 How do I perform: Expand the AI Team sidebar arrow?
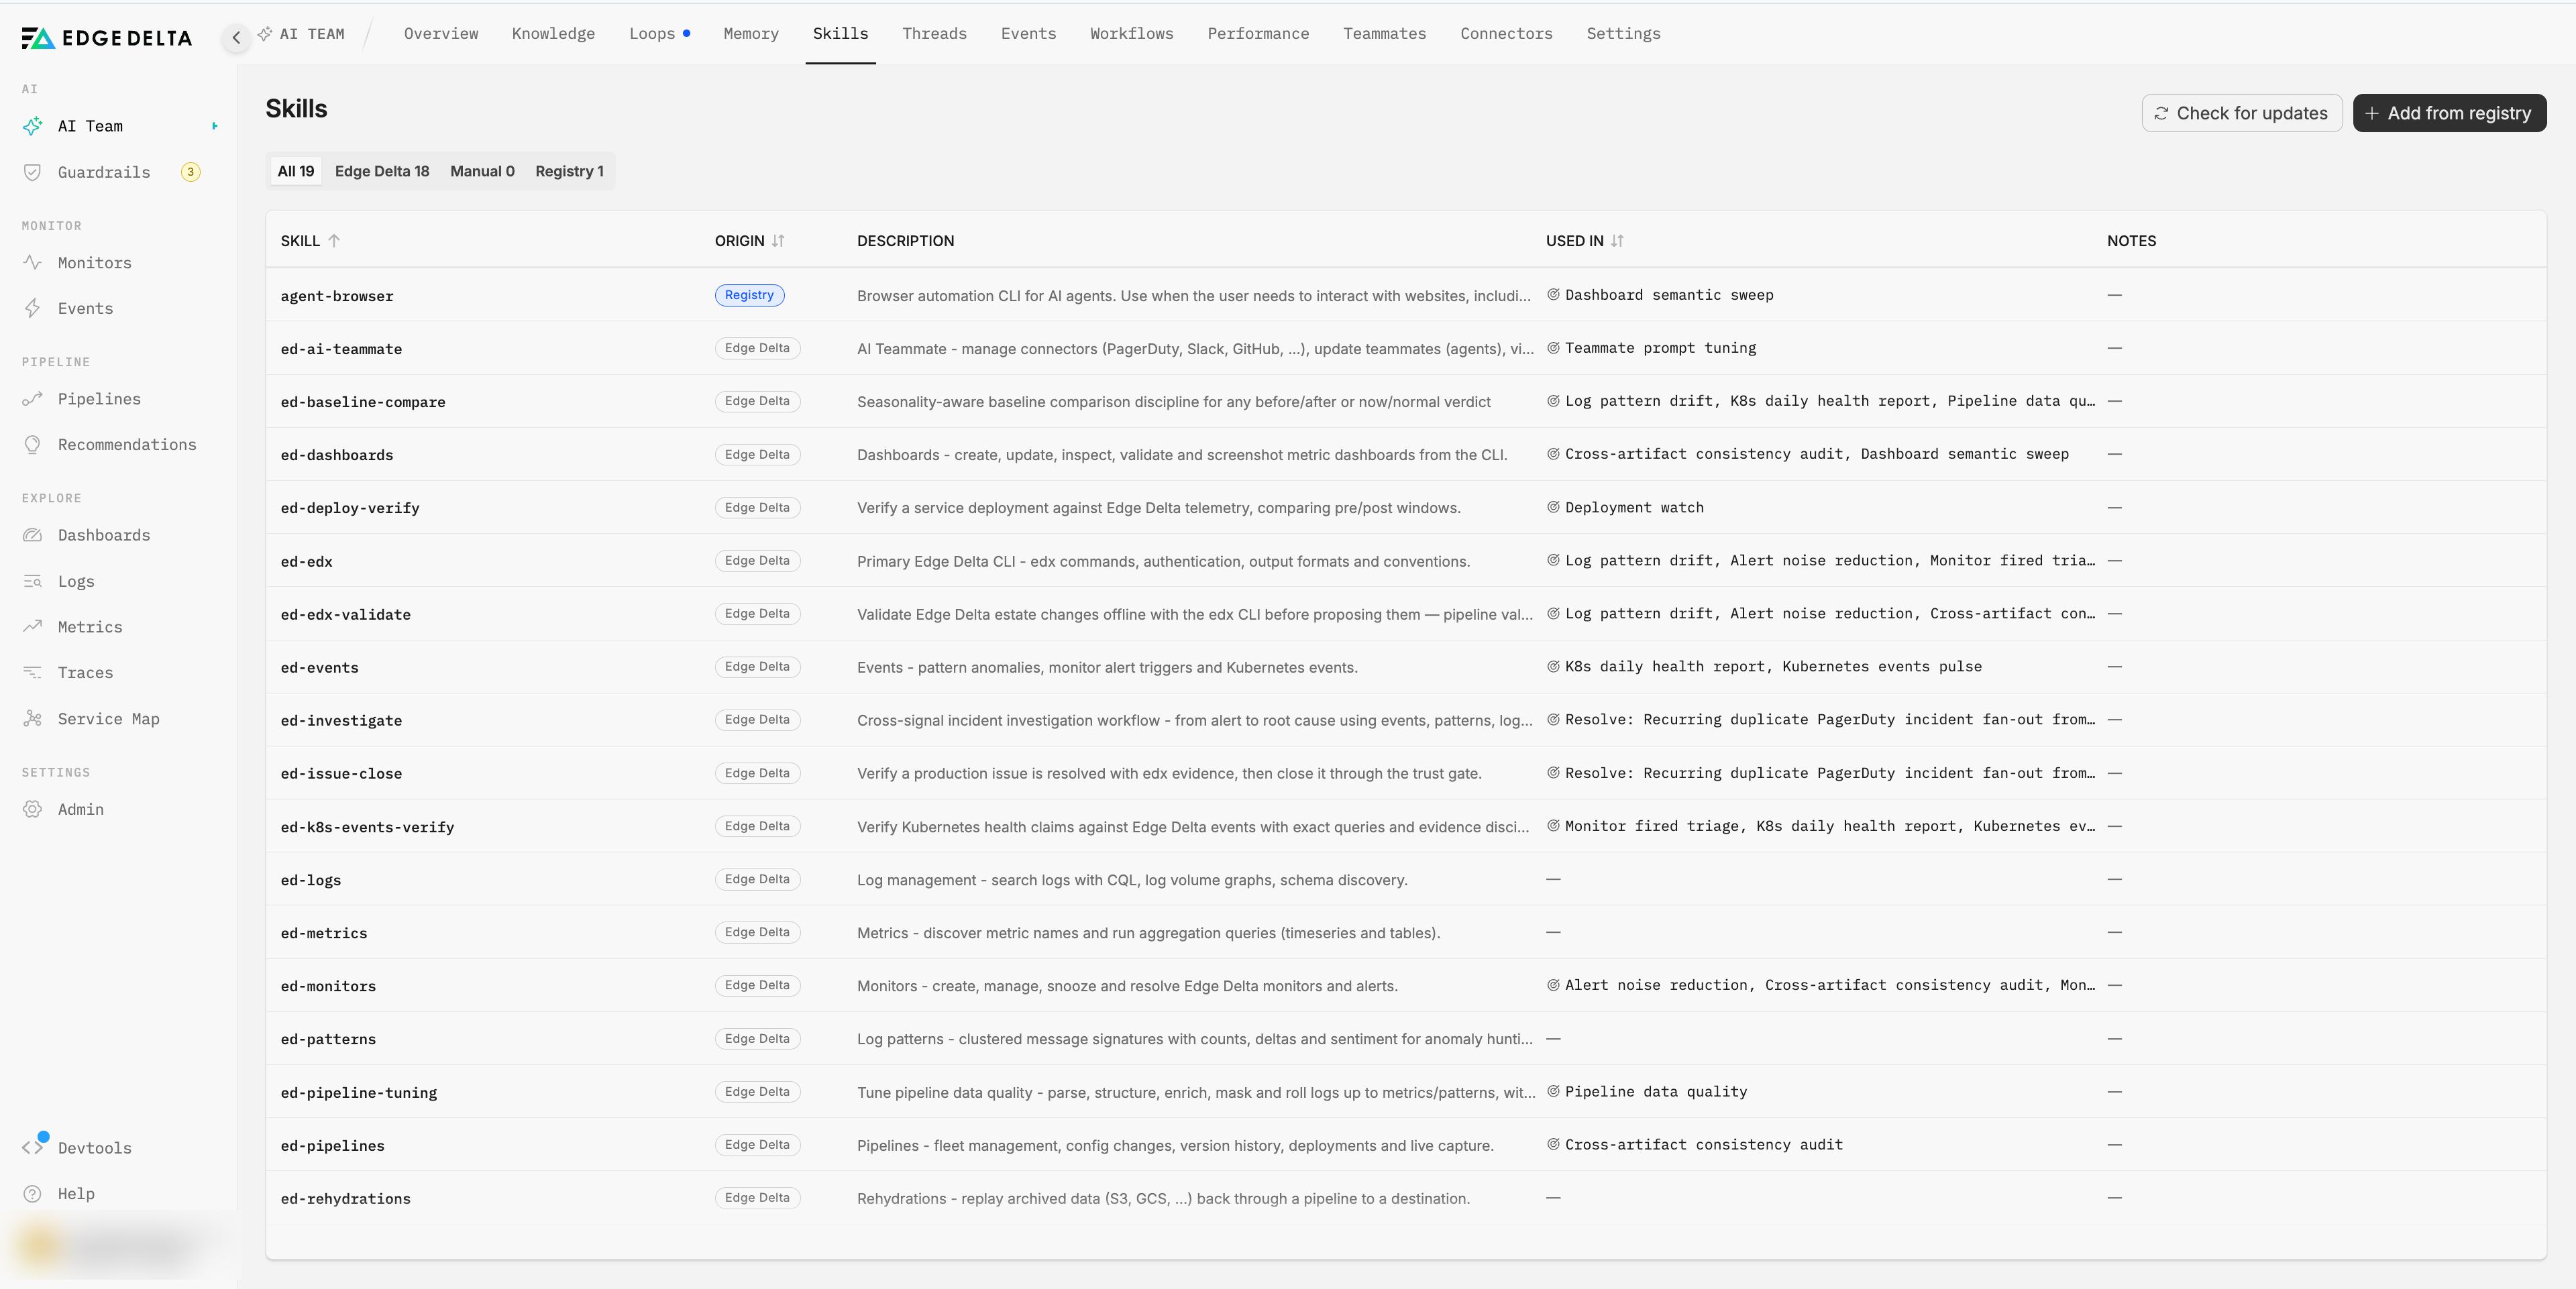pyautogui.click(x=215, y=126)
